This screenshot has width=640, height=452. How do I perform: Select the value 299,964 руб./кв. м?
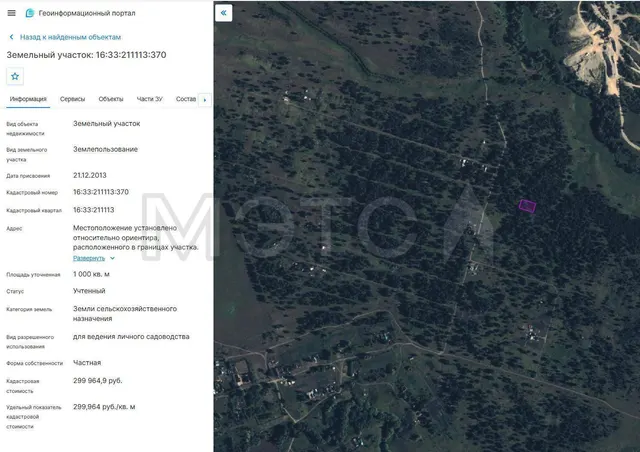click(x=104, y=407)
